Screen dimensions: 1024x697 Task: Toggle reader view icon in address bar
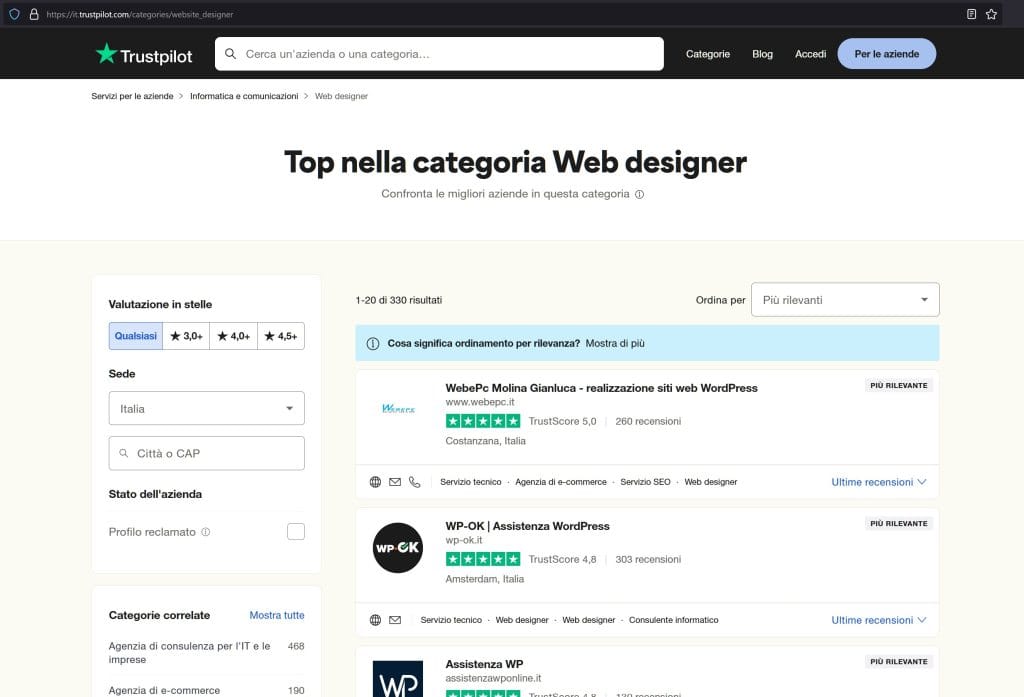pos(971,14)
